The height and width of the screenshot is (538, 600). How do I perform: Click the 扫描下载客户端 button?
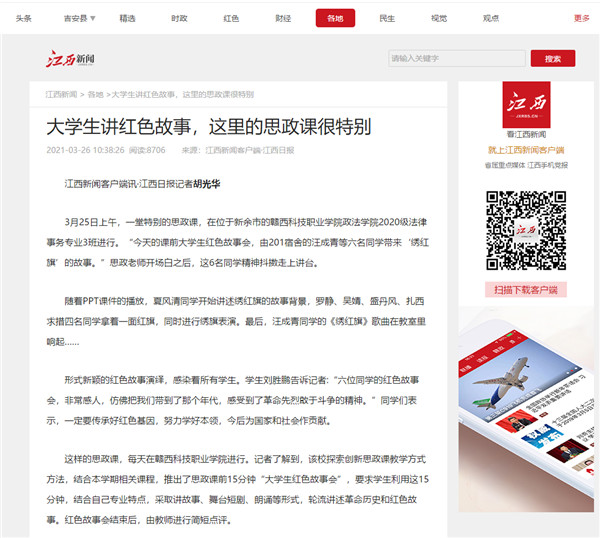(526, 290)
